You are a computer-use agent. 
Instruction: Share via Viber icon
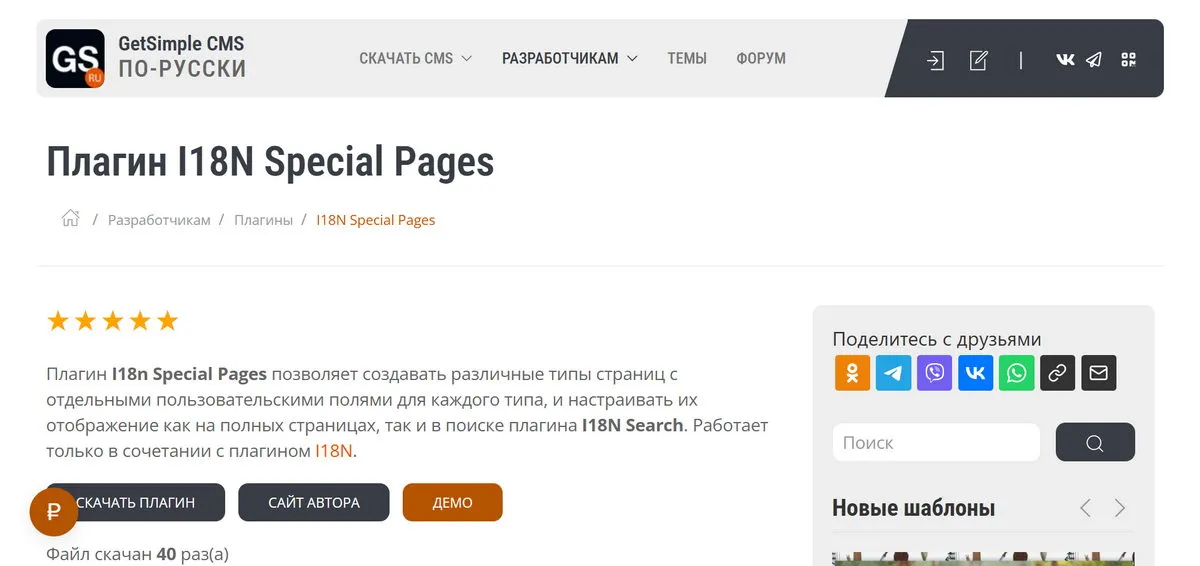934,373
